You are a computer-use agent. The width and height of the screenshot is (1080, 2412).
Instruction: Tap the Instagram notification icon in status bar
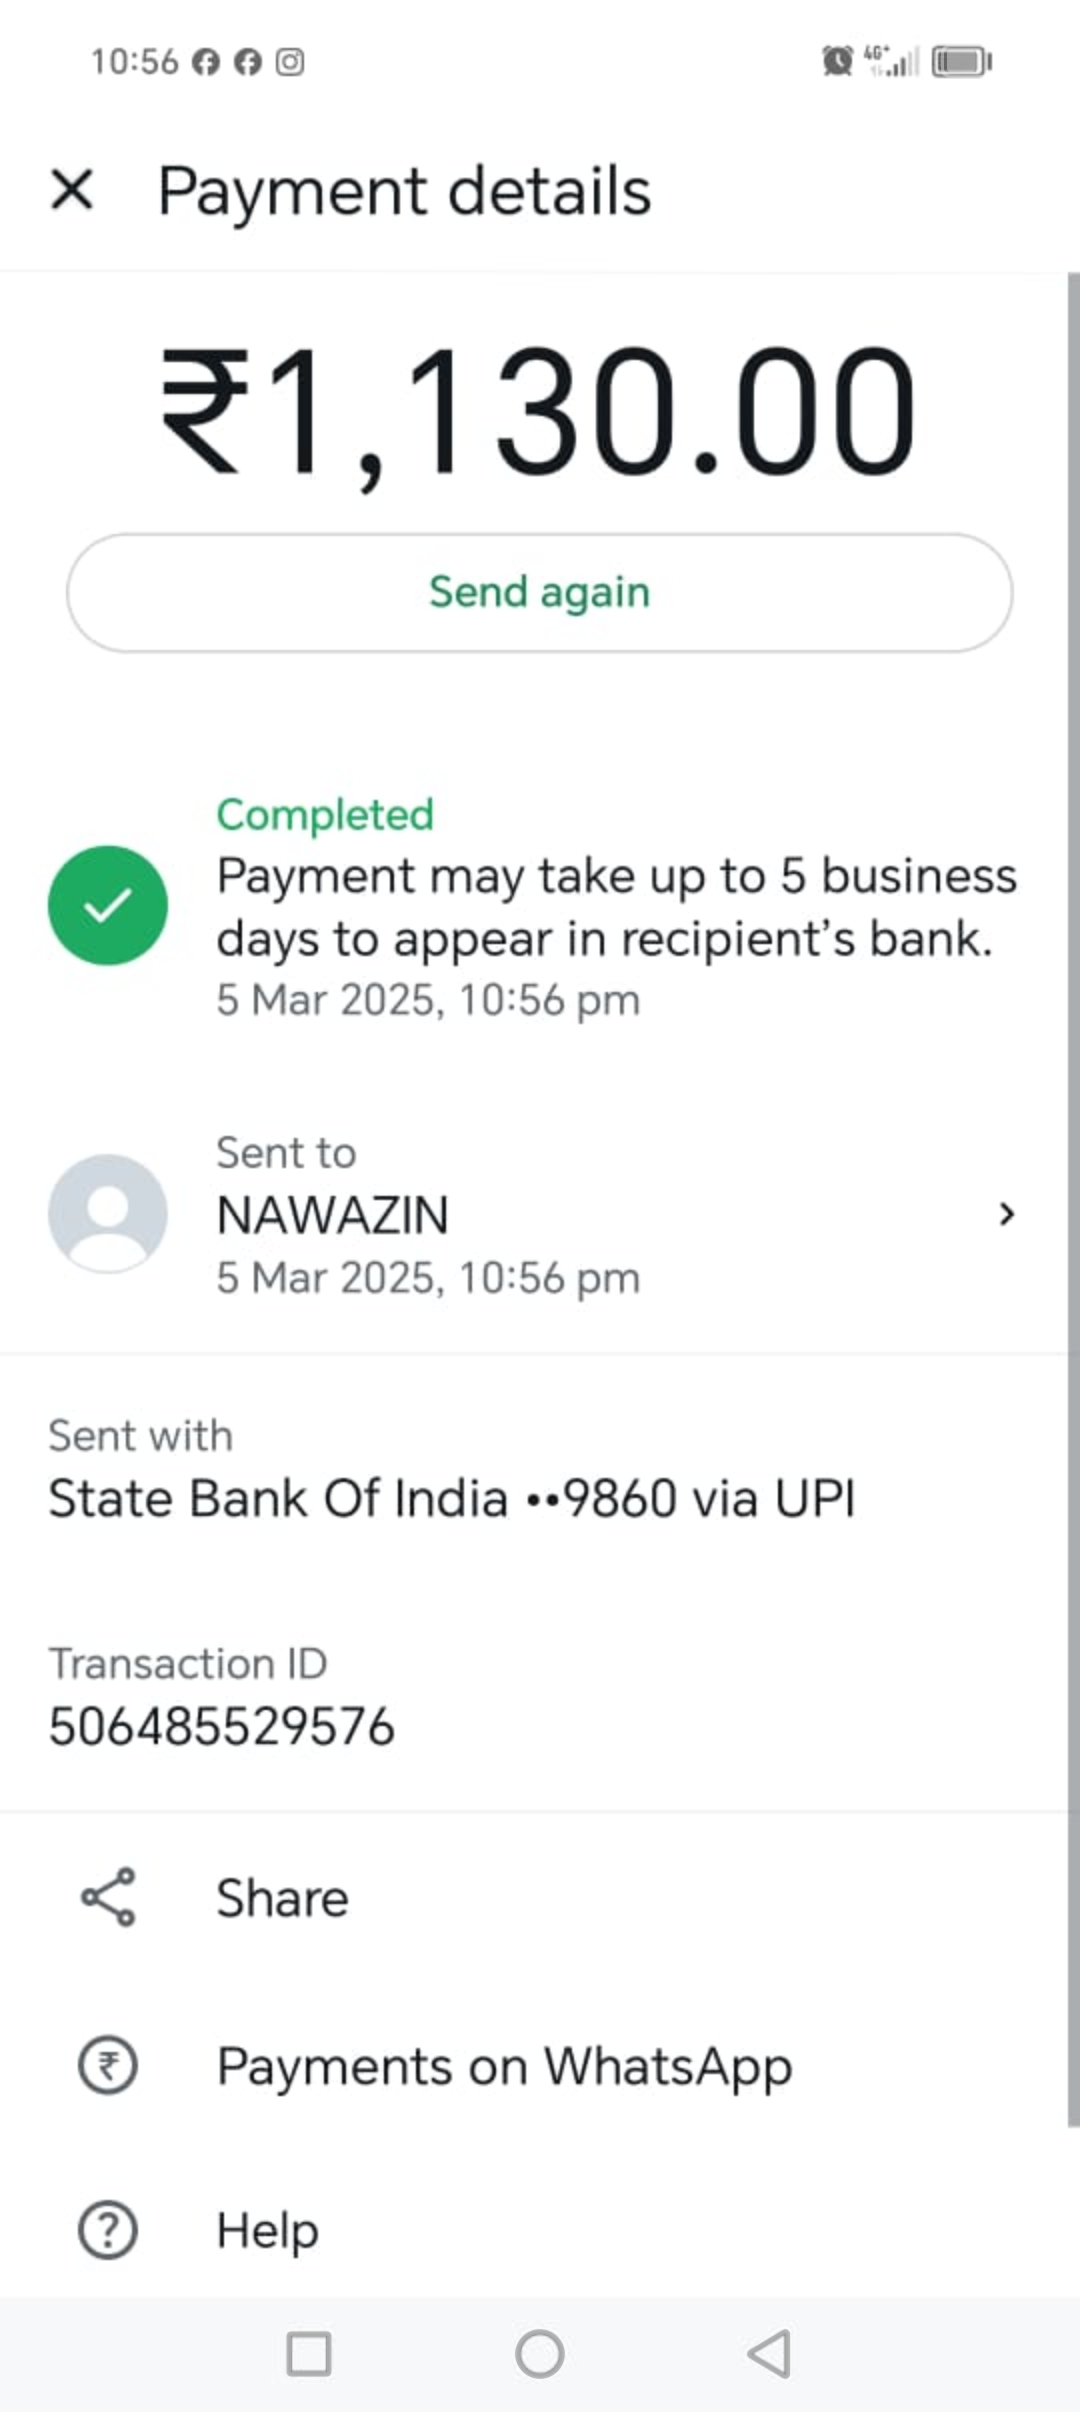(290, 62)
